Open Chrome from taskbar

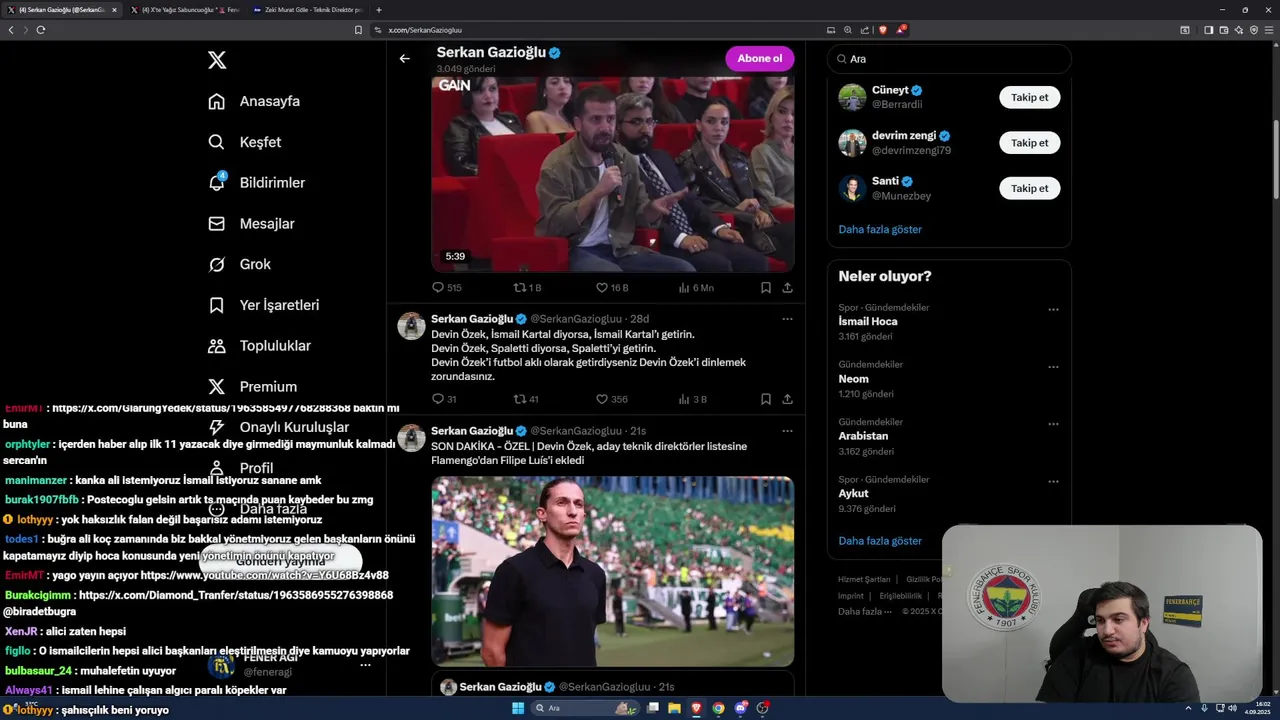tap(718, 708)
